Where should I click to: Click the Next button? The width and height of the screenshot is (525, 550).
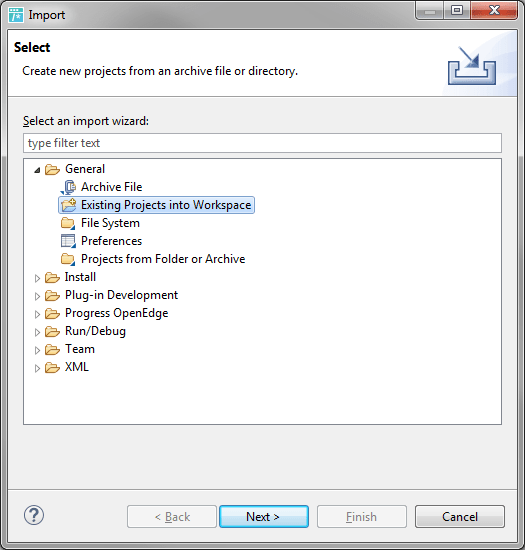pos(264,516)
